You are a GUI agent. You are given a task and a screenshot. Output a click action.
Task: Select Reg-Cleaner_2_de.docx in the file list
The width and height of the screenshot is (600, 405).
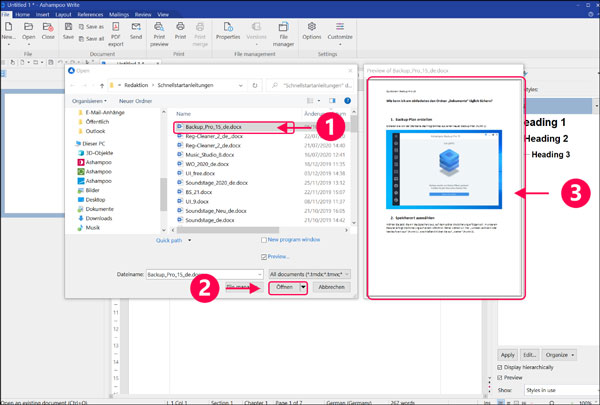click(x=215, y=146)
